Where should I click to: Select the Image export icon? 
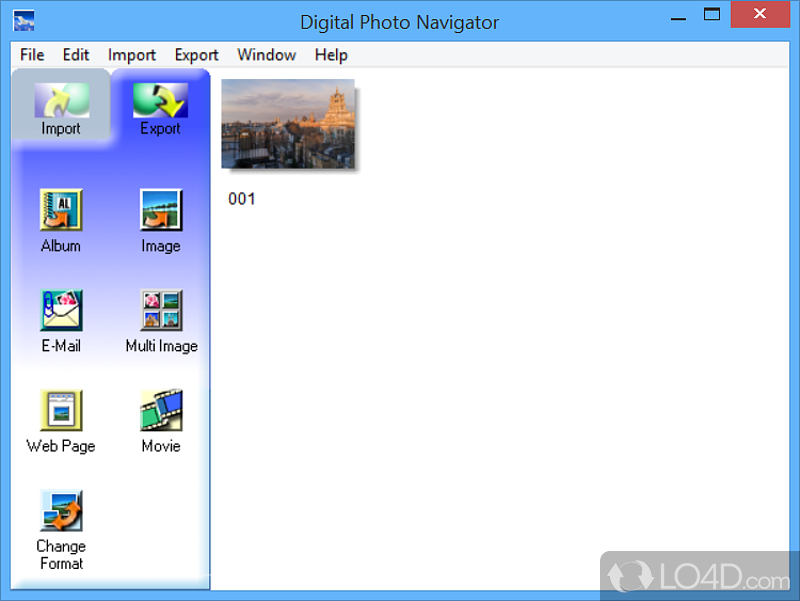coord(160,211)
